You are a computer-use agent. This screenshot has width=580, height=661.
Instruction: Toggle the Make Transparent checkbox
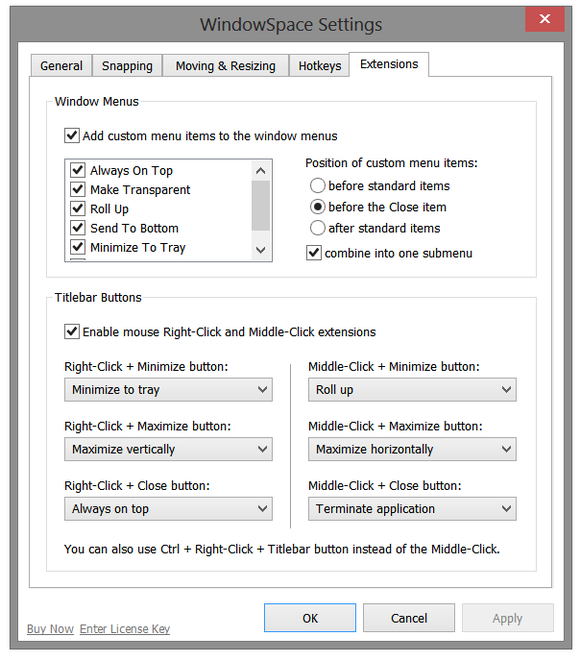[x=78, y=189]
